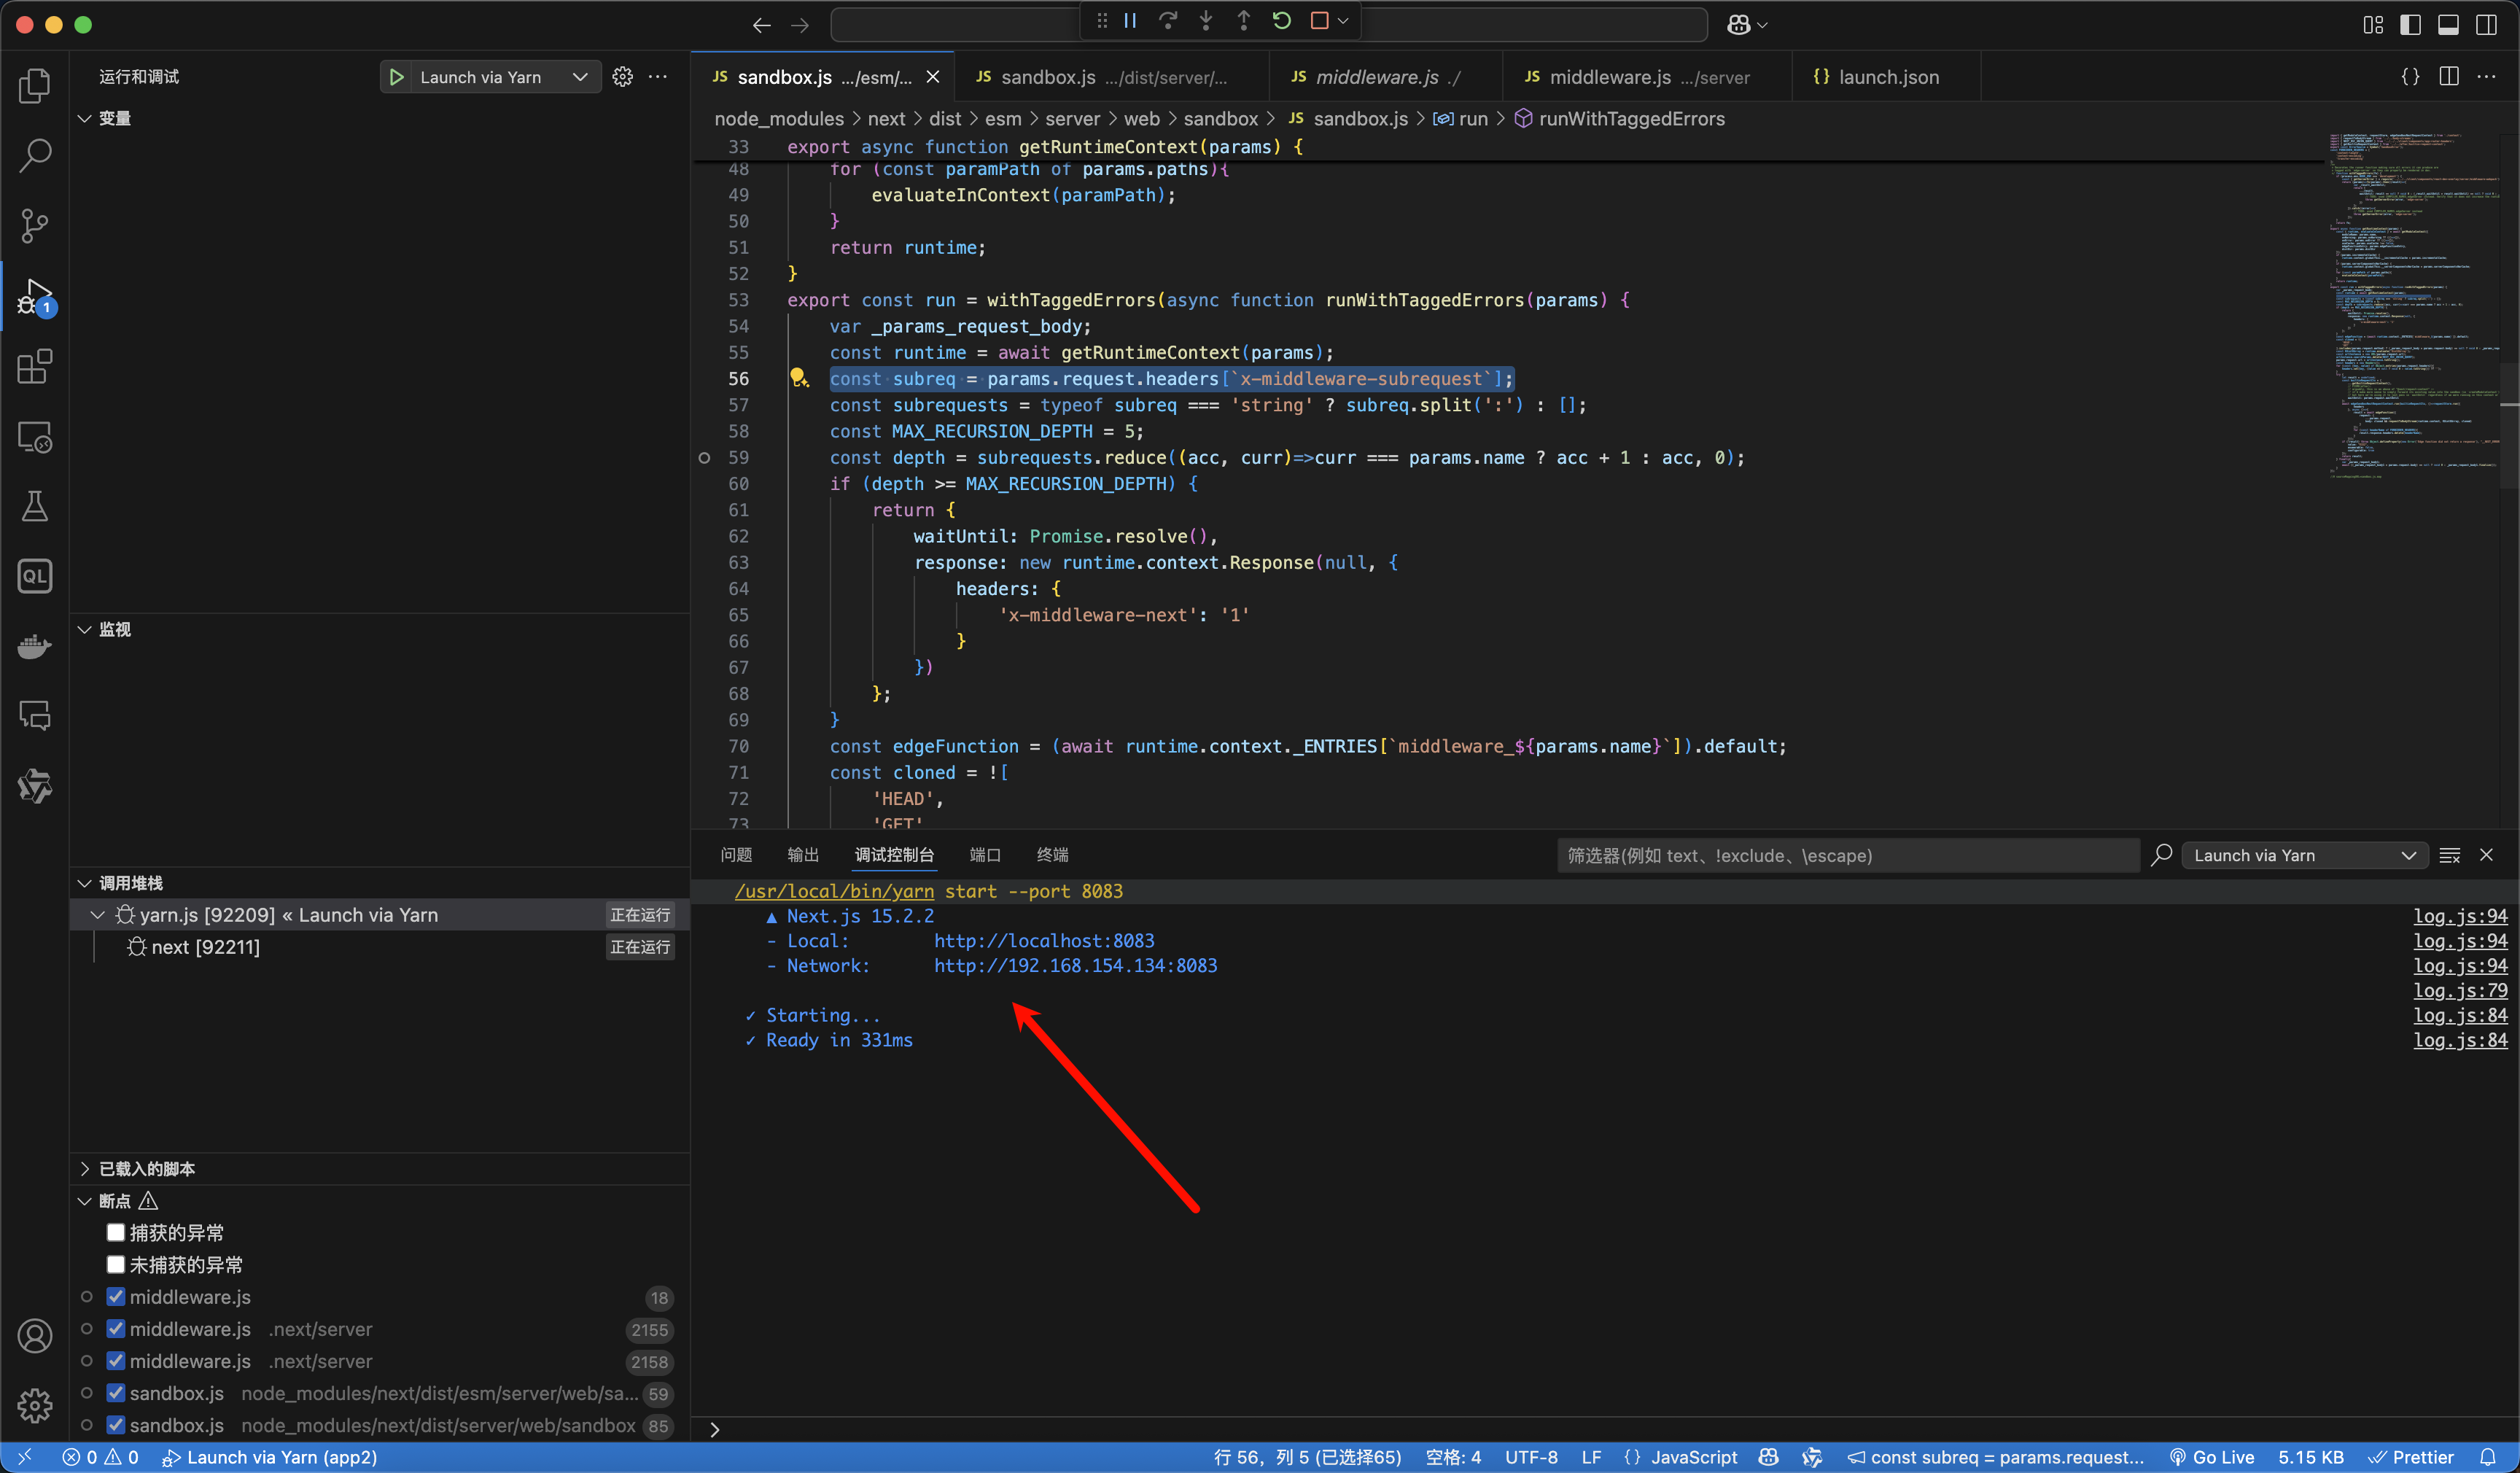The width and height of the screenshot is (2520, 1473).
Task: Disable sandbox.js line 85 breakpoint
Action: coord(116,1425)
